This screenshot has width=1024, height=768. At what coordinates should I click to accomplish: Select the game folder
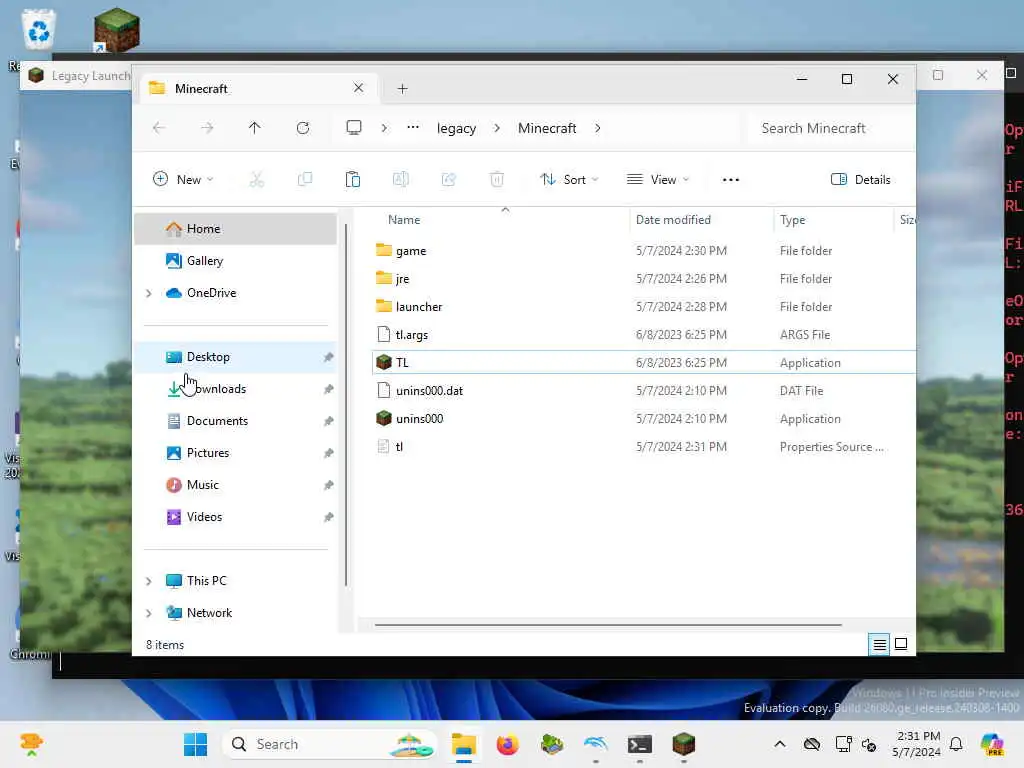643,251
